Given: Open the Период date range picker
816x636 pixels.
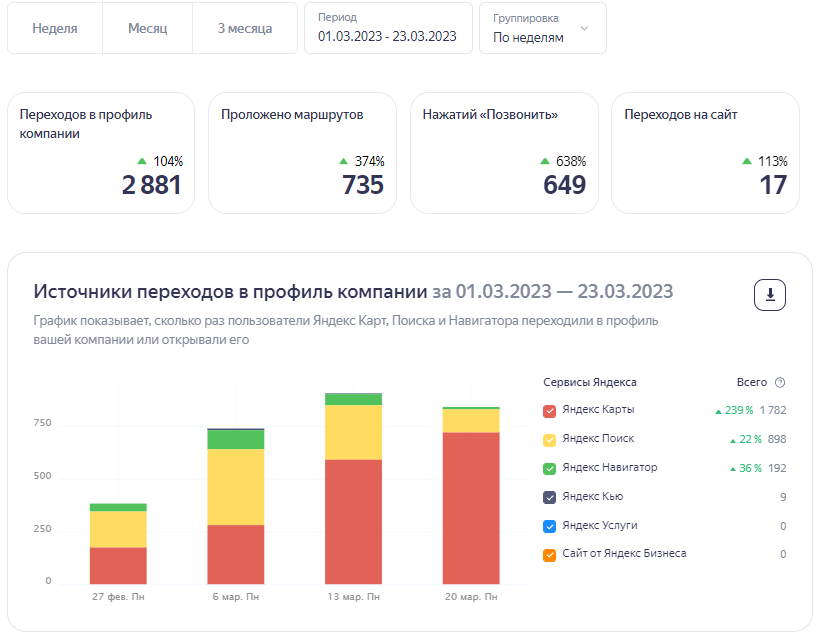Looking at the screenshot, I should click(x=388, y=28).
